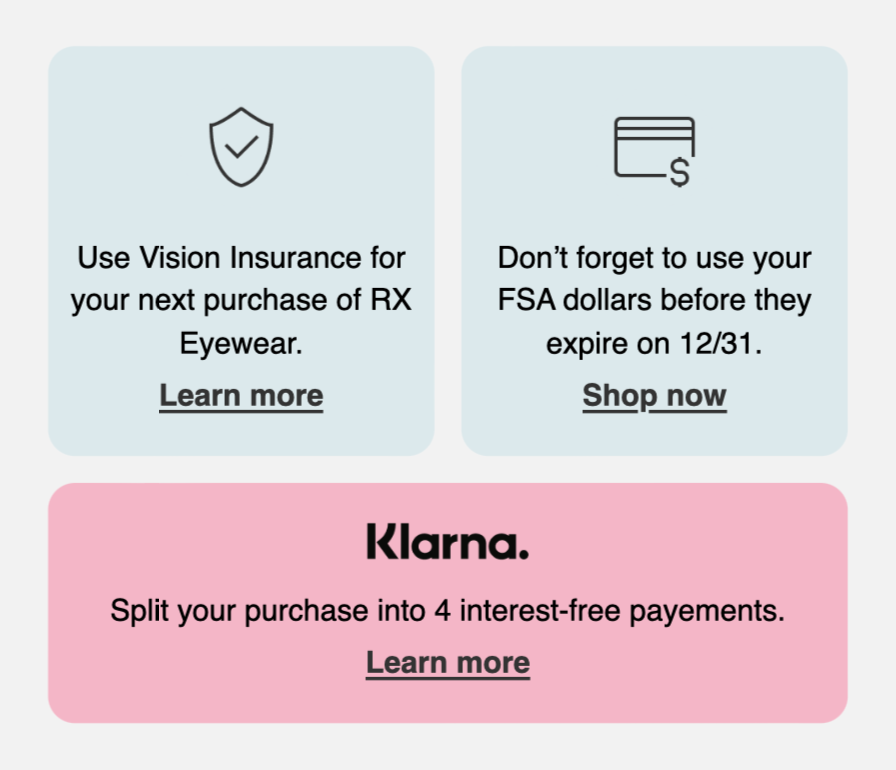This screenshot has height=770, width=896.
Task: Select the pink Klarna banner card
Action: [447, 603]
